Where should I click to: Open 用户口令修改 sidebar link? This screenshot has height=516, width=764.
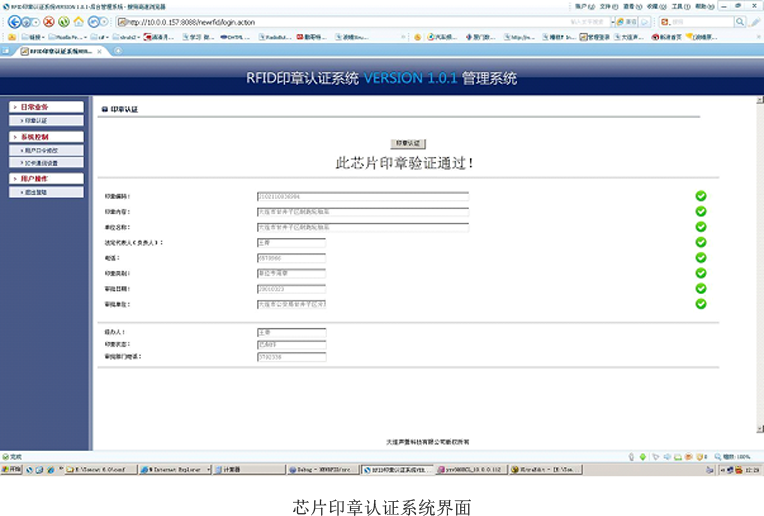[46, 151]
